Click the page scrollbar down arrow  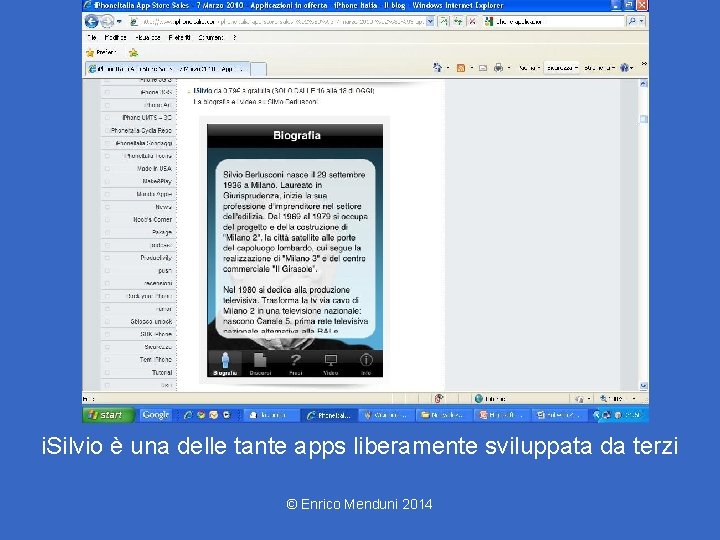click(643, 386)
